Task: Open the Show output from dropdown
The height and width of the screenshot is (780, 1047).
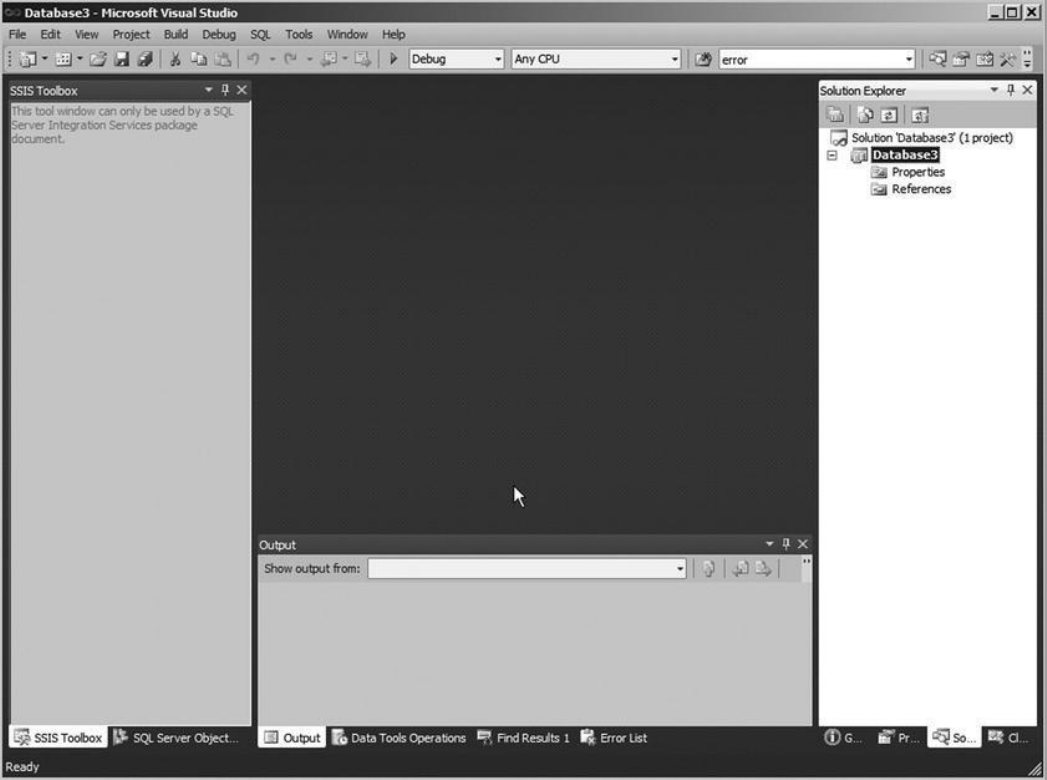Action: (x=680, y=568)
